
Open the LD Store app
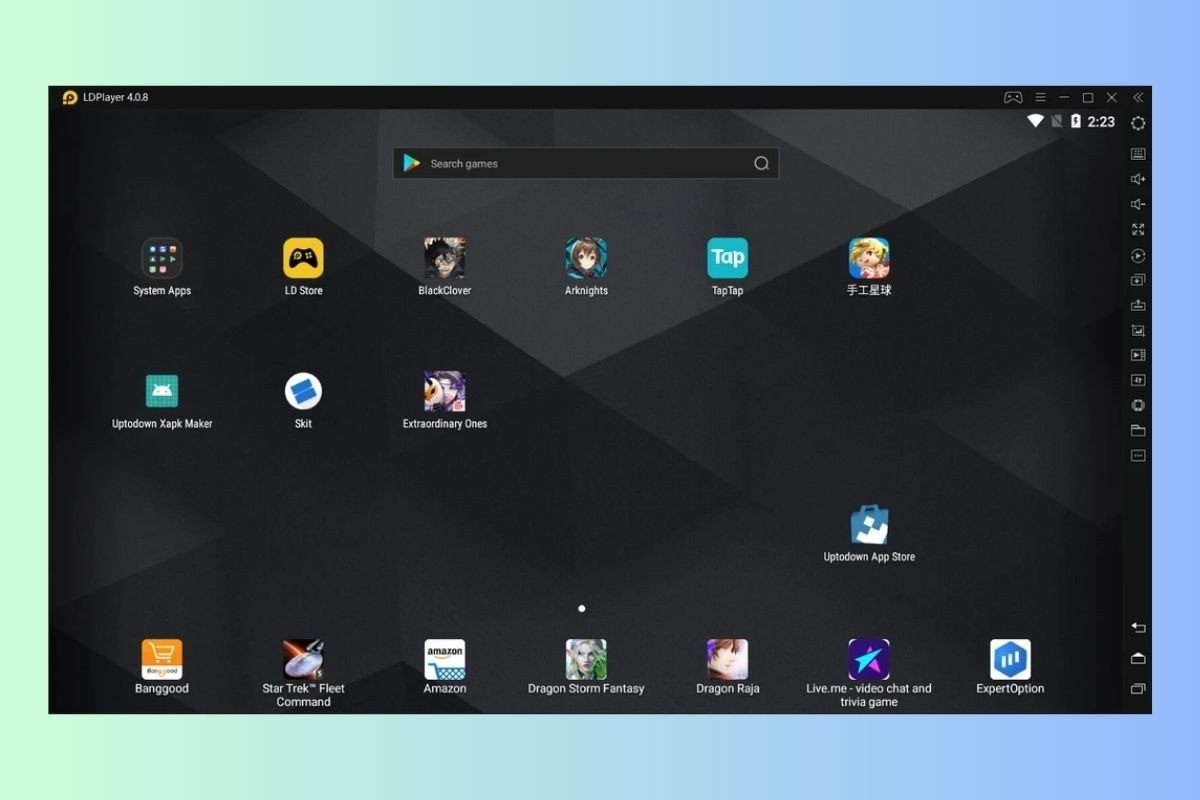pos(303,258)
